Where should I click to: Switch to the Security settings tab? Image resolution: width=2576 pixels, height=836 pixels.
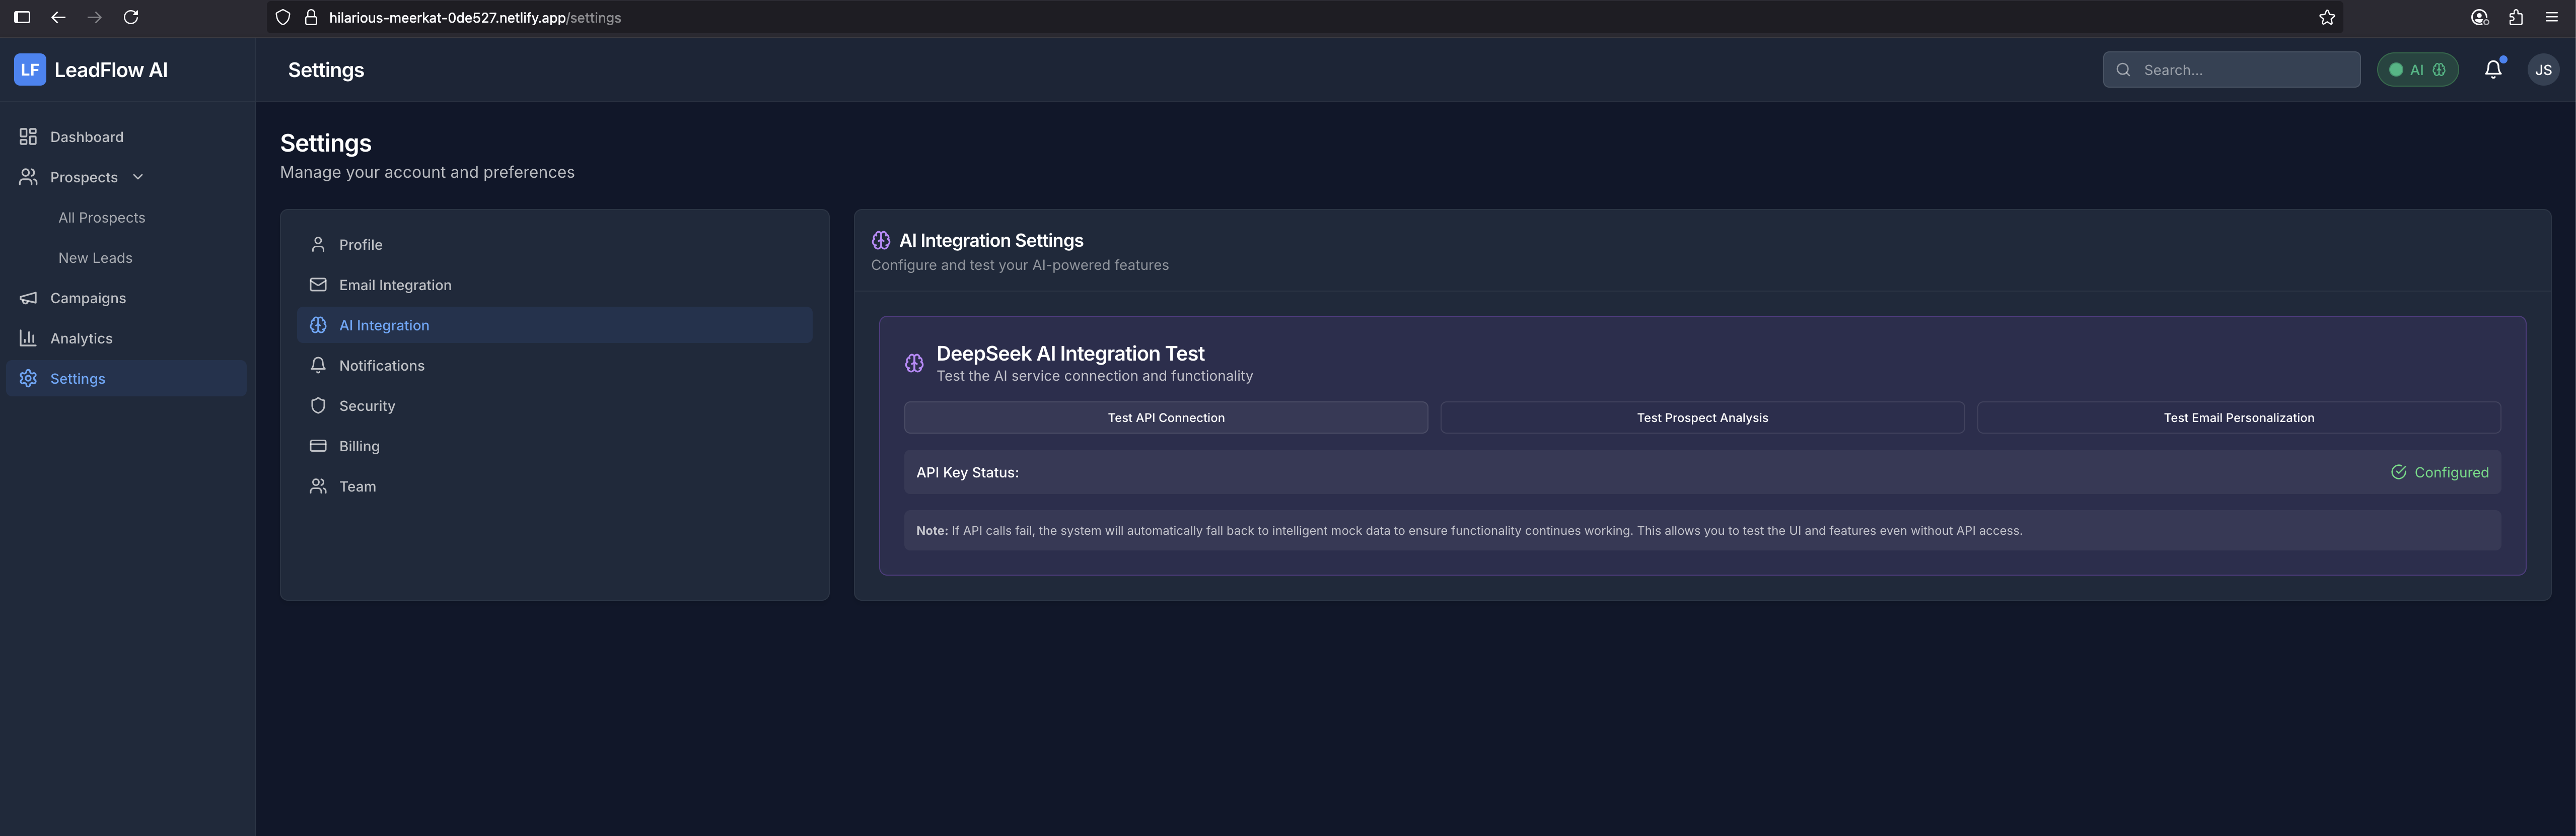pos(367,406)
